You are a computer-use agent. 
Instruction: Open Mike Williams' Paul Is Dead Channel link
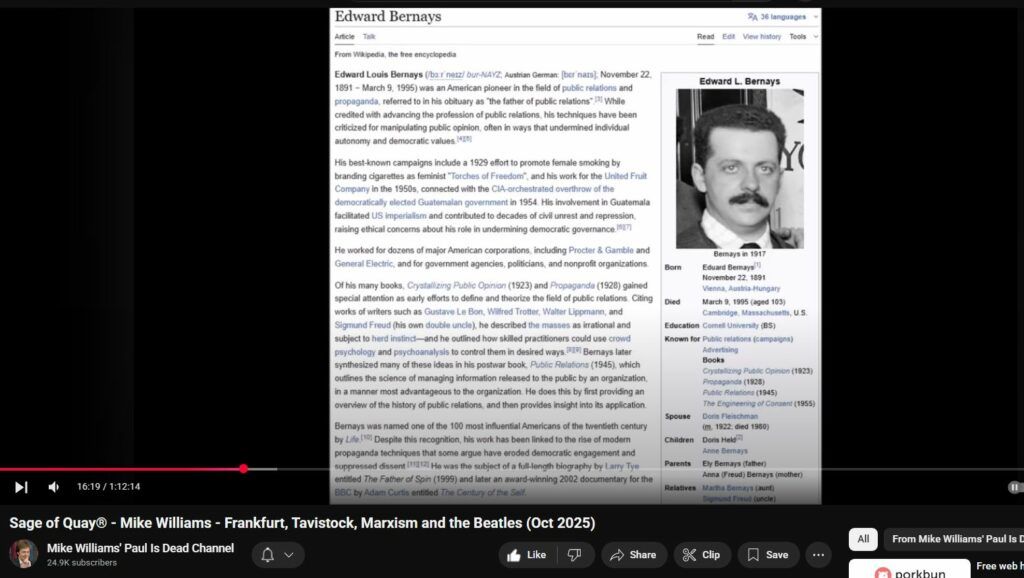pyautogui.click(x=140, y=548)
